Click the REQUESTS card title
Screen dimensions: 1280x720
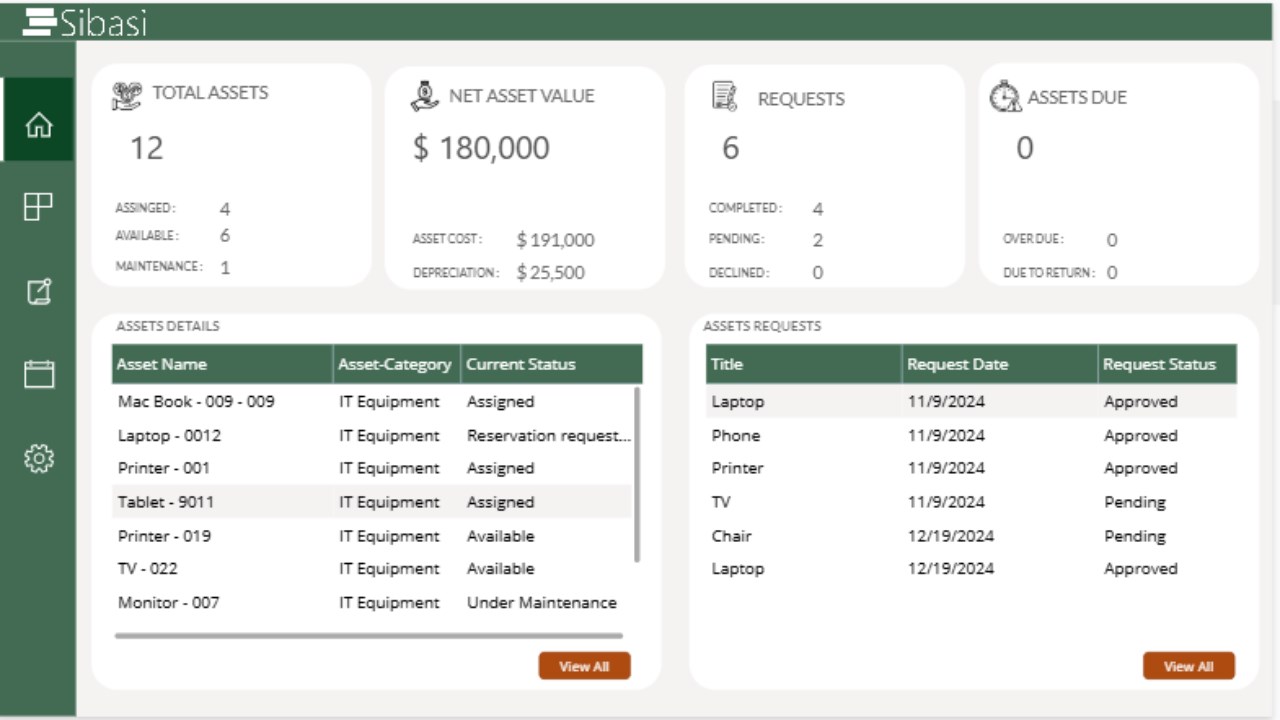point(801,99)
